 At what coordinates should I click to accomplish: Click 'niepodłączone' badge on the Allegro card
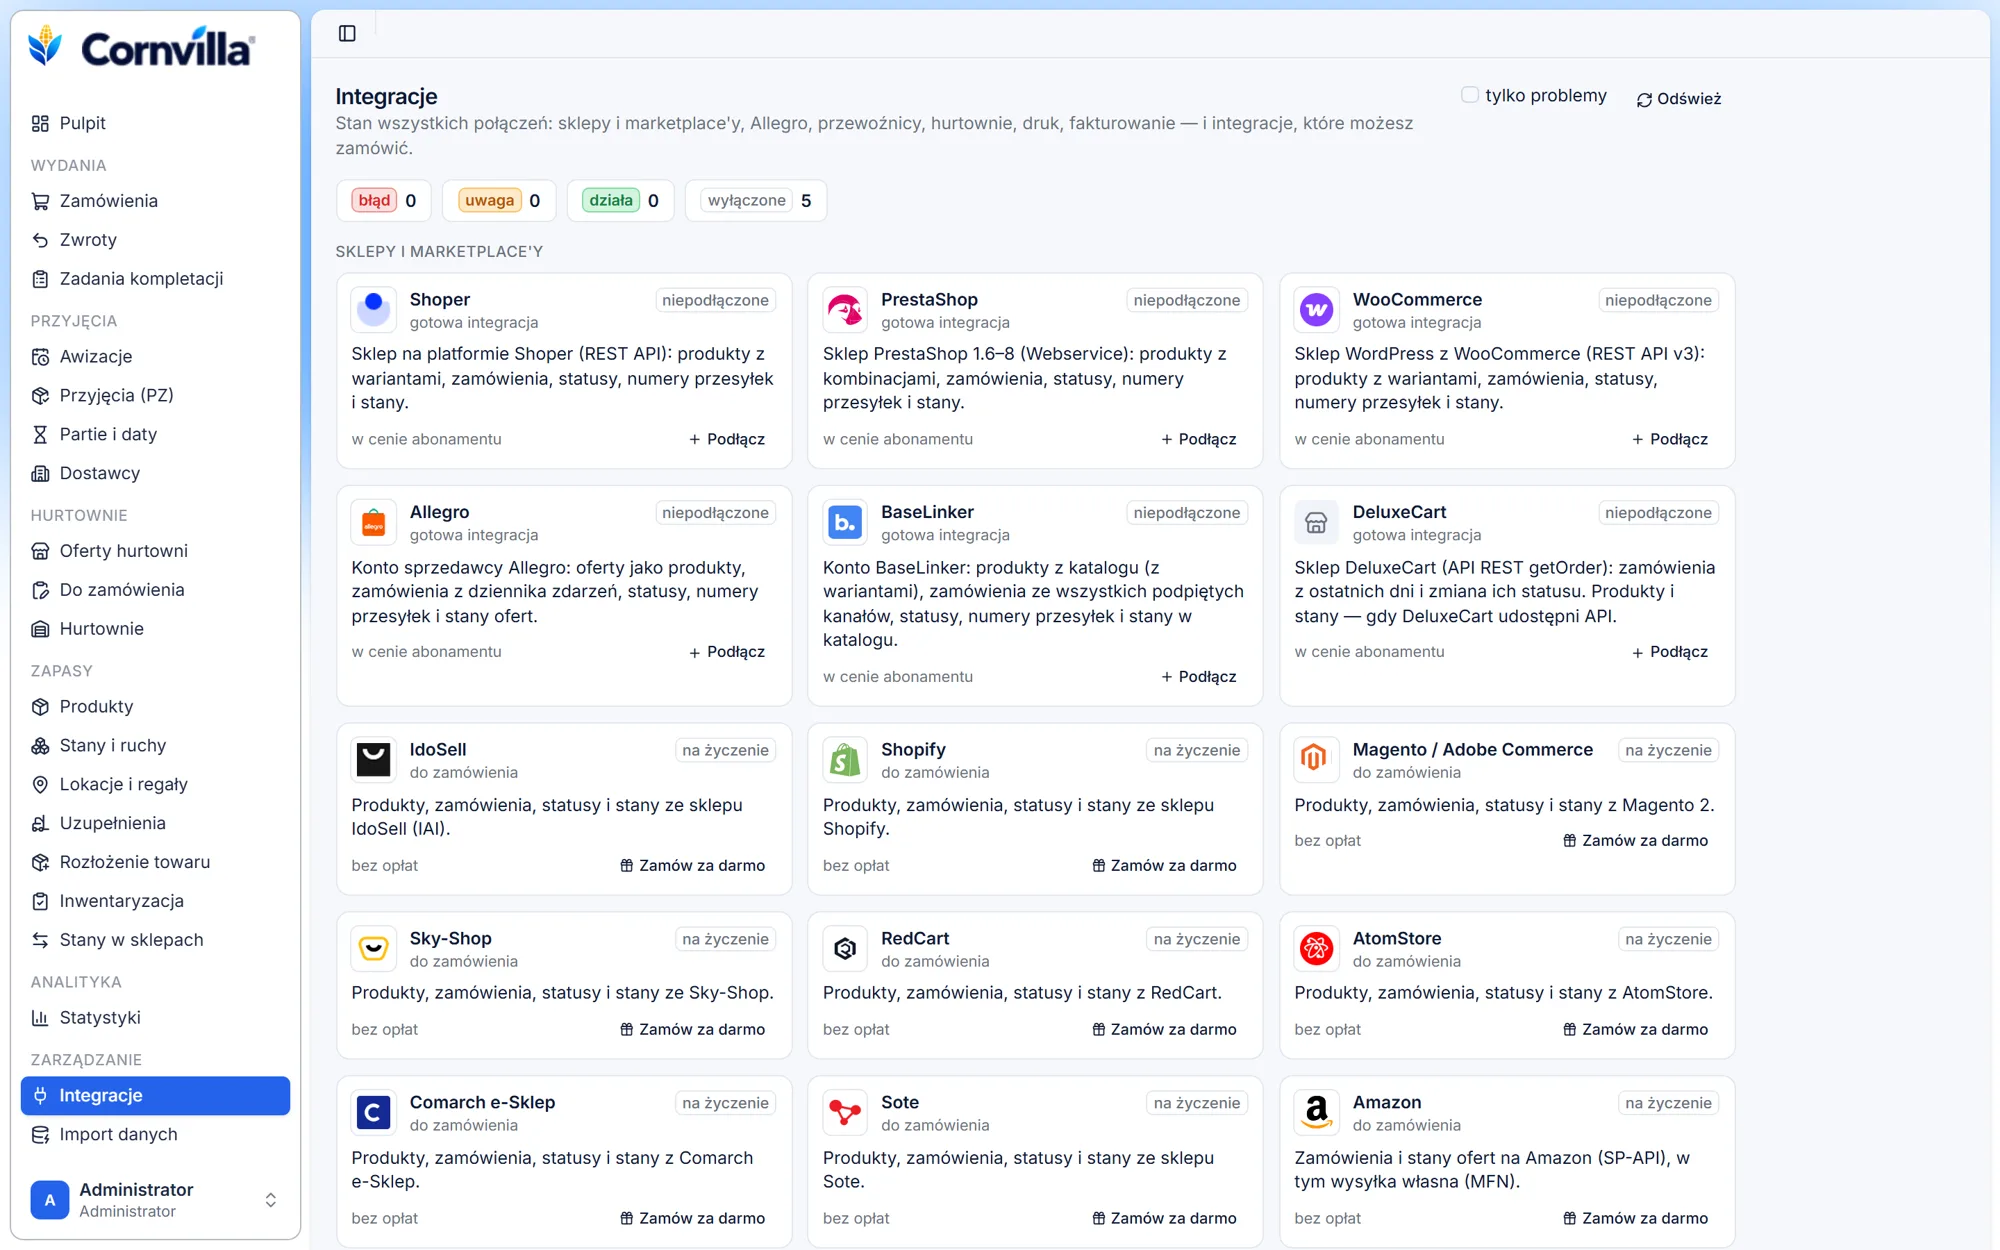point(715,513)
